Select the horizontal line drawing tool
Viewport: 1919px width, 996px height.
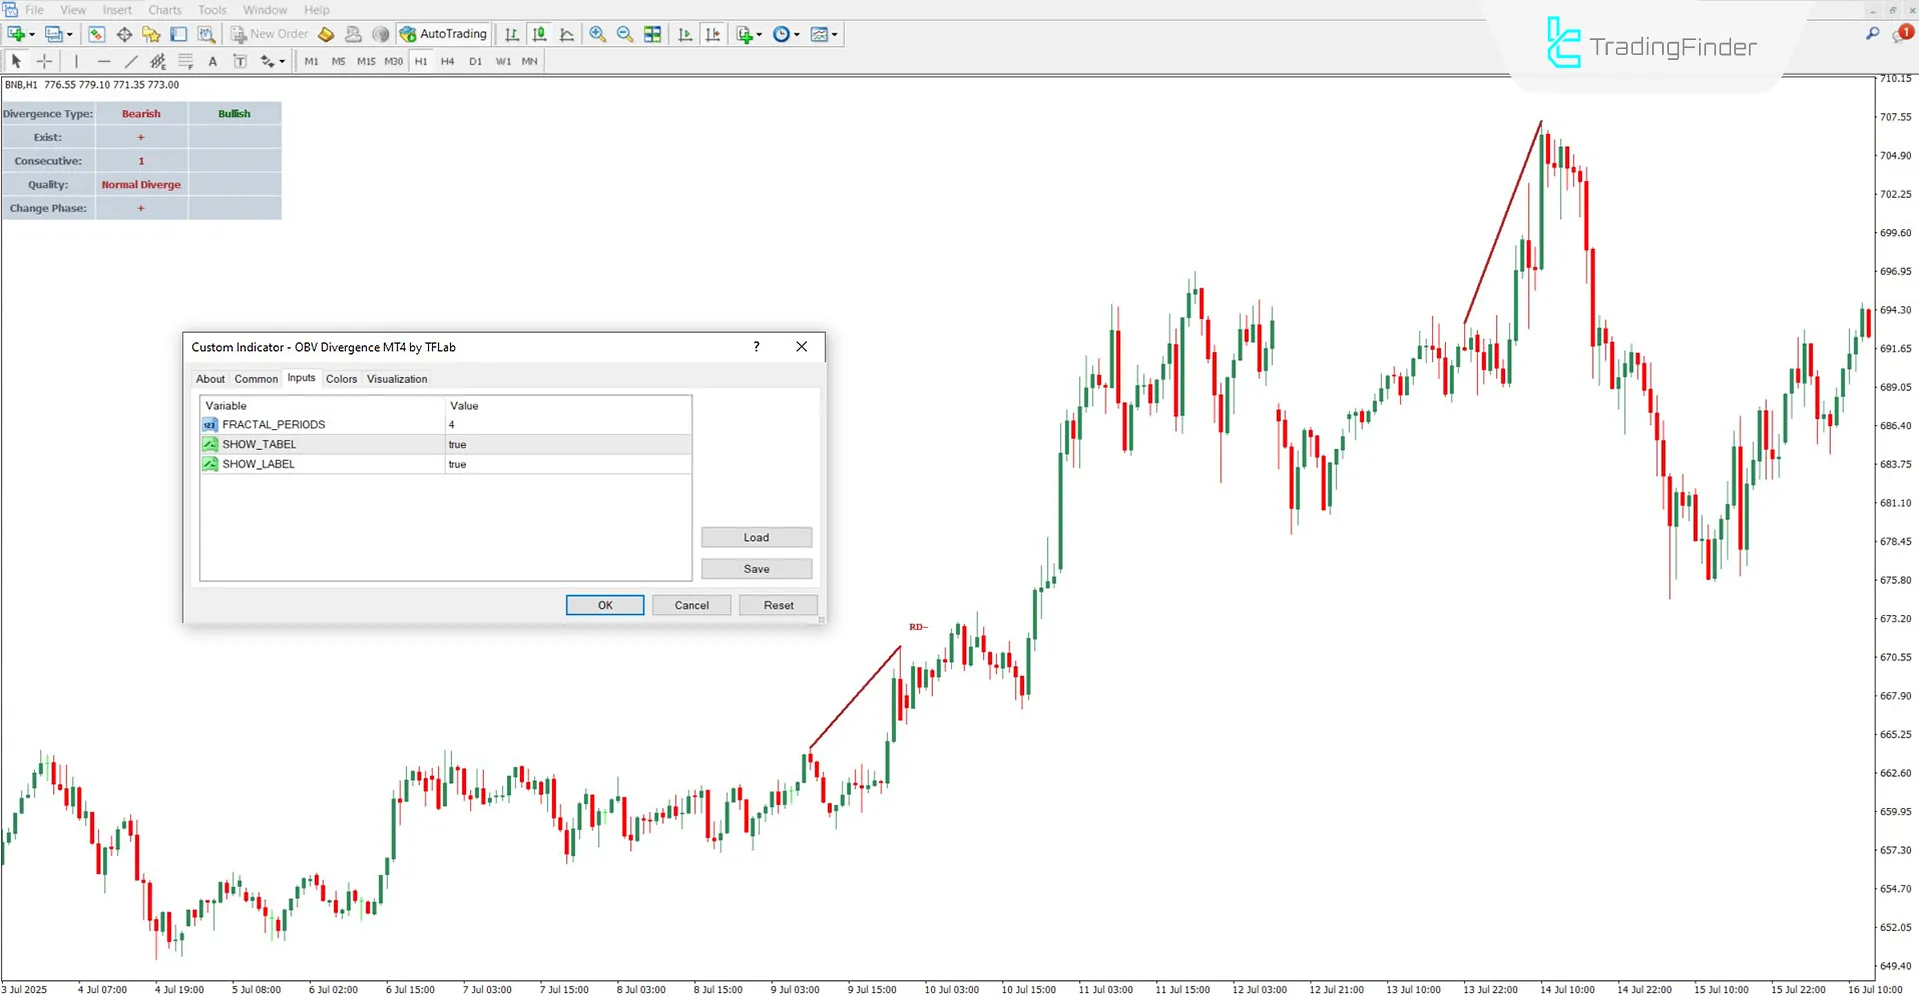104,61
